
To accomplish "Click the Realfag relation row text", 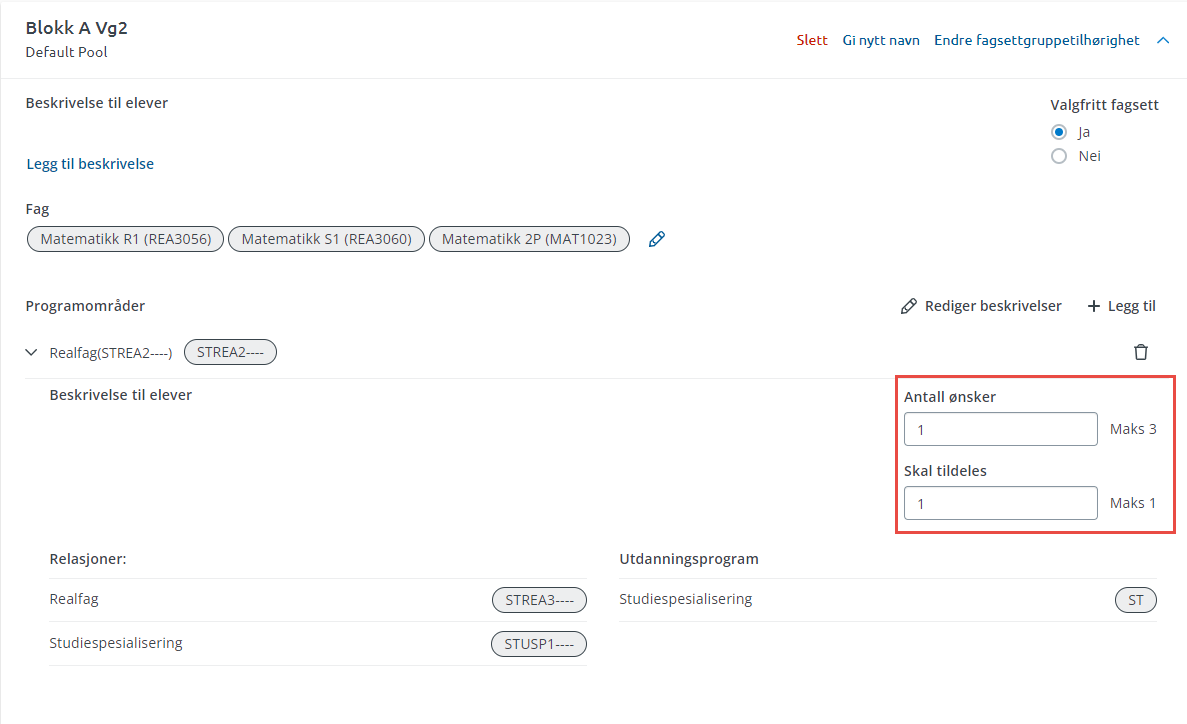I will [74, 599].
